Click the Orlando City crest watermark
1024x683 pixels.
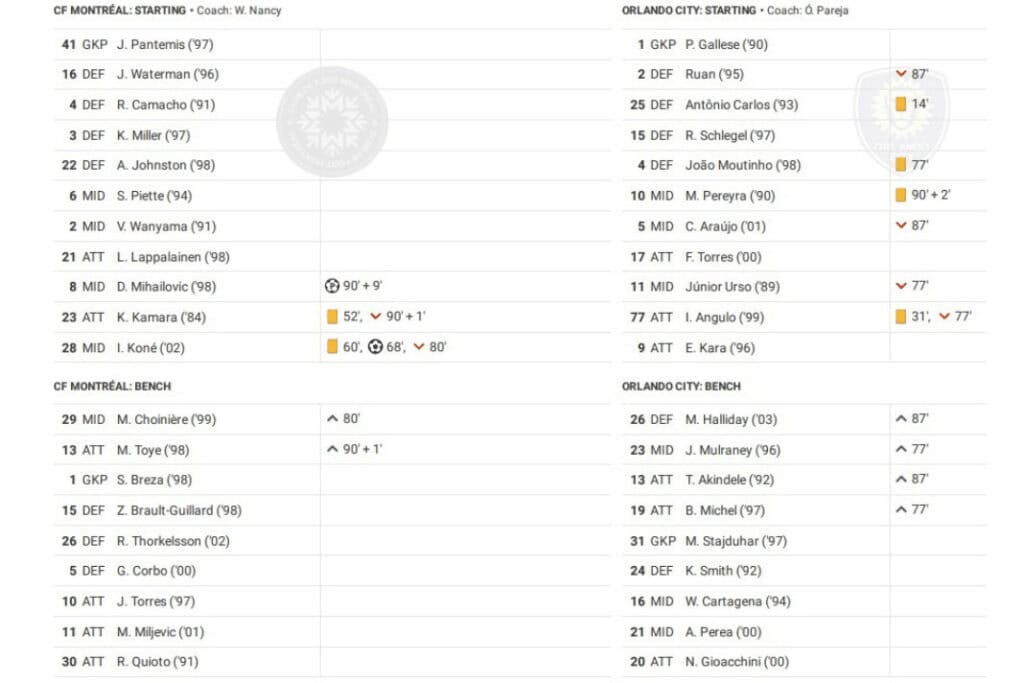point(895,115)
